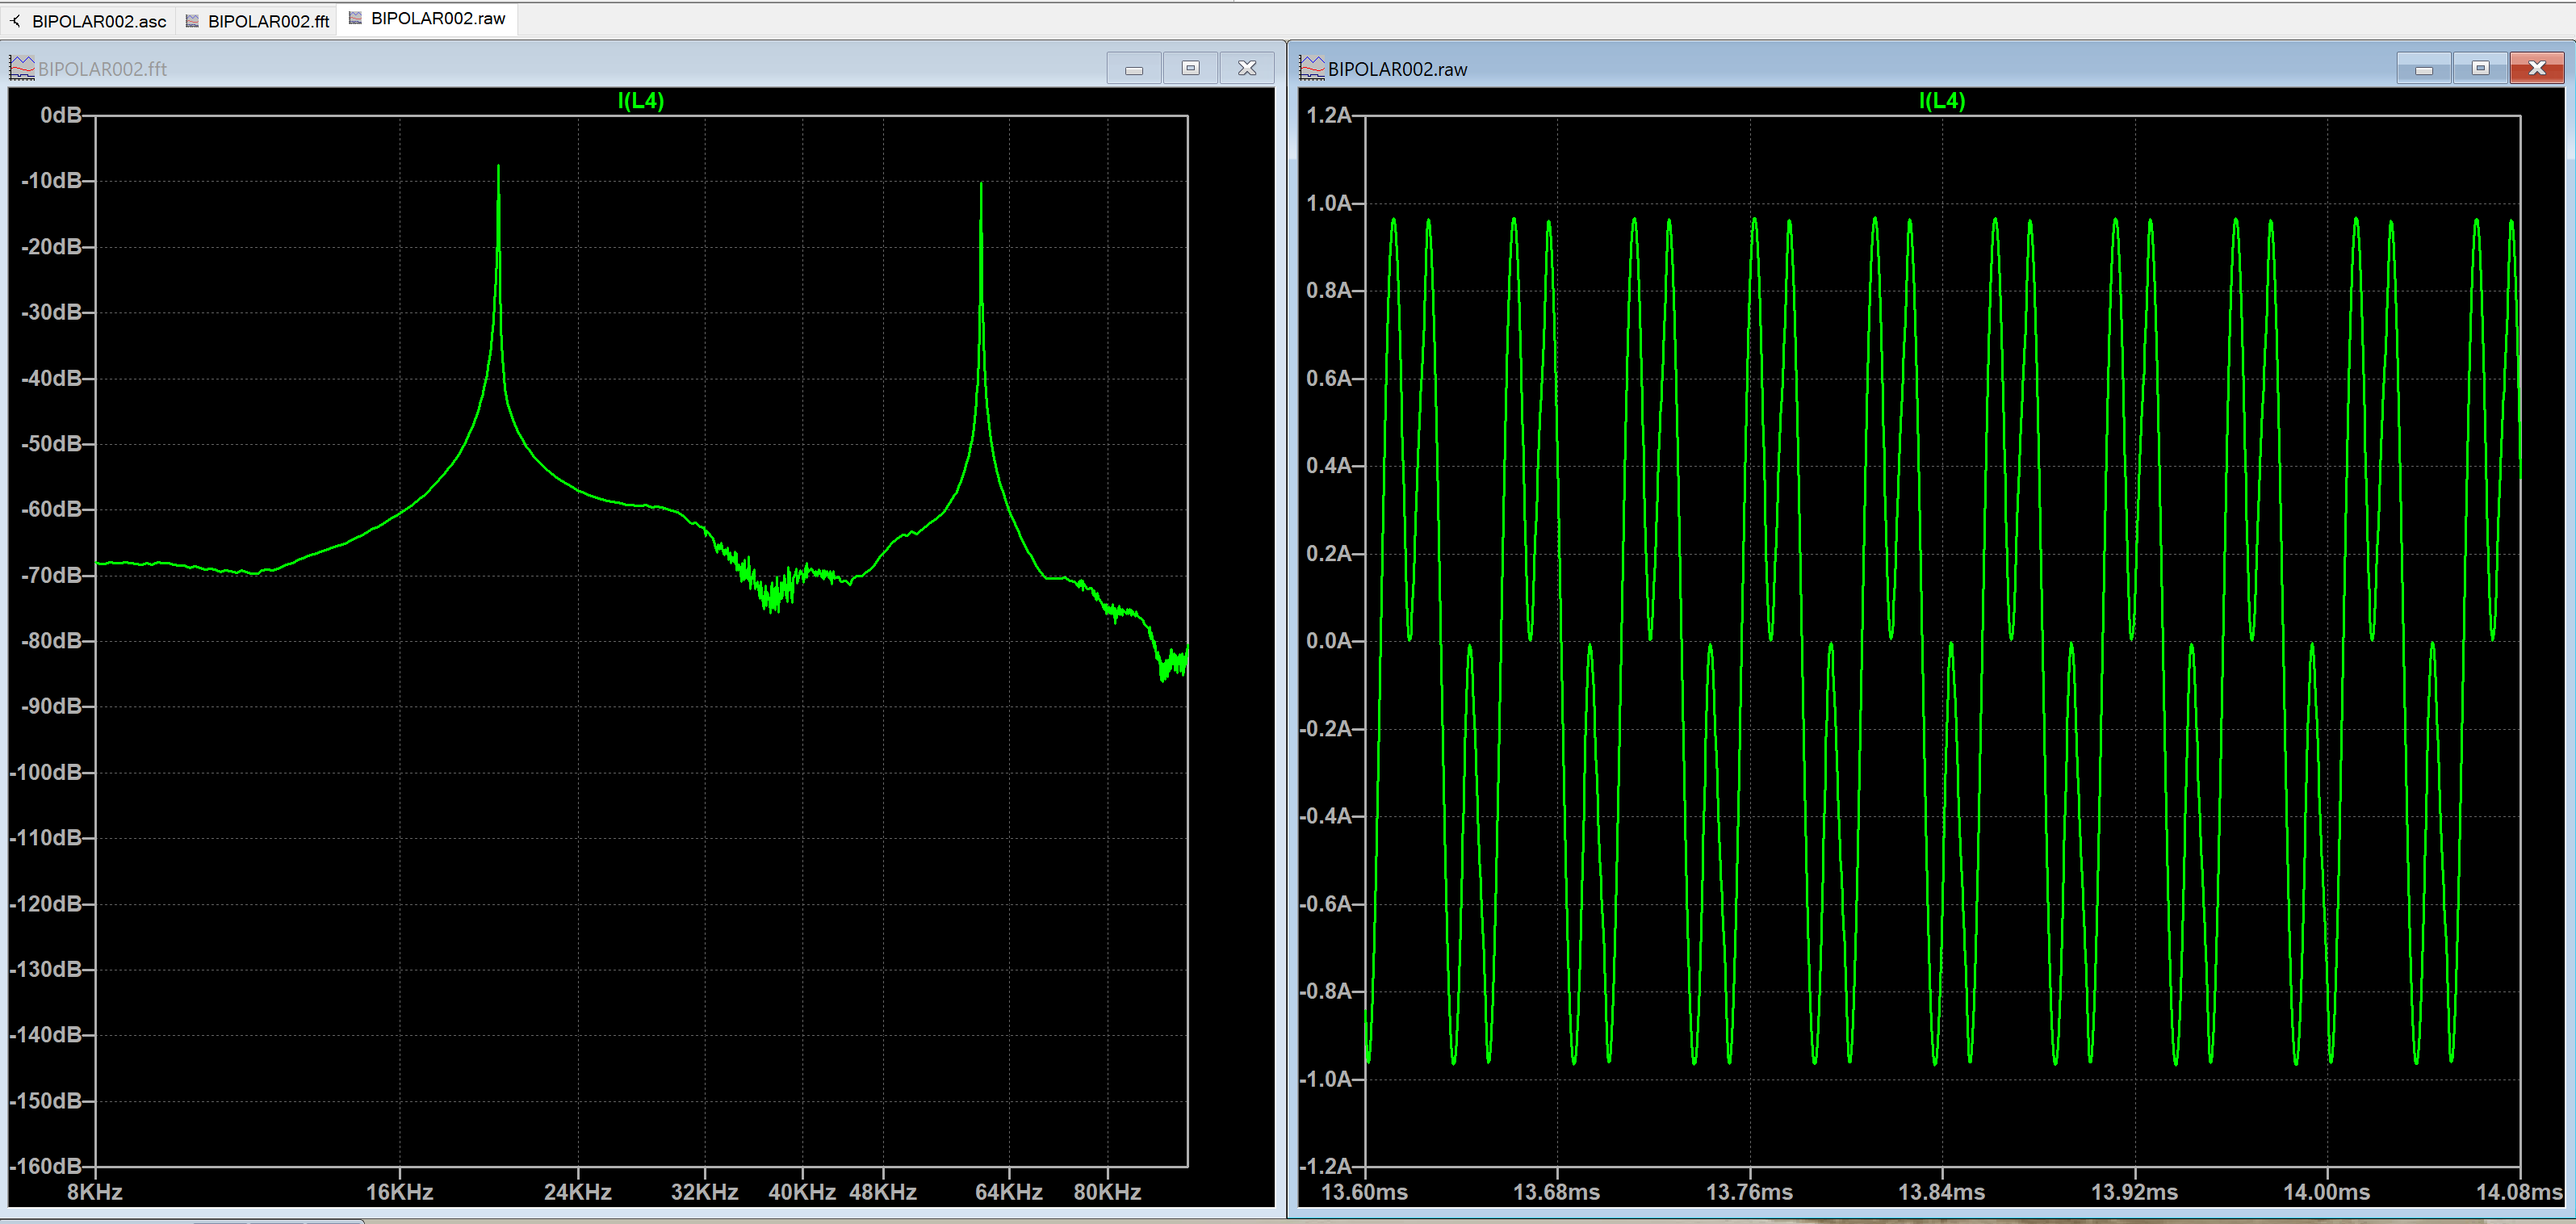Screen dimensions: 2576x1224
Task: Click the BIPOLAR002.fft window icon
Action: click(22, 68)
